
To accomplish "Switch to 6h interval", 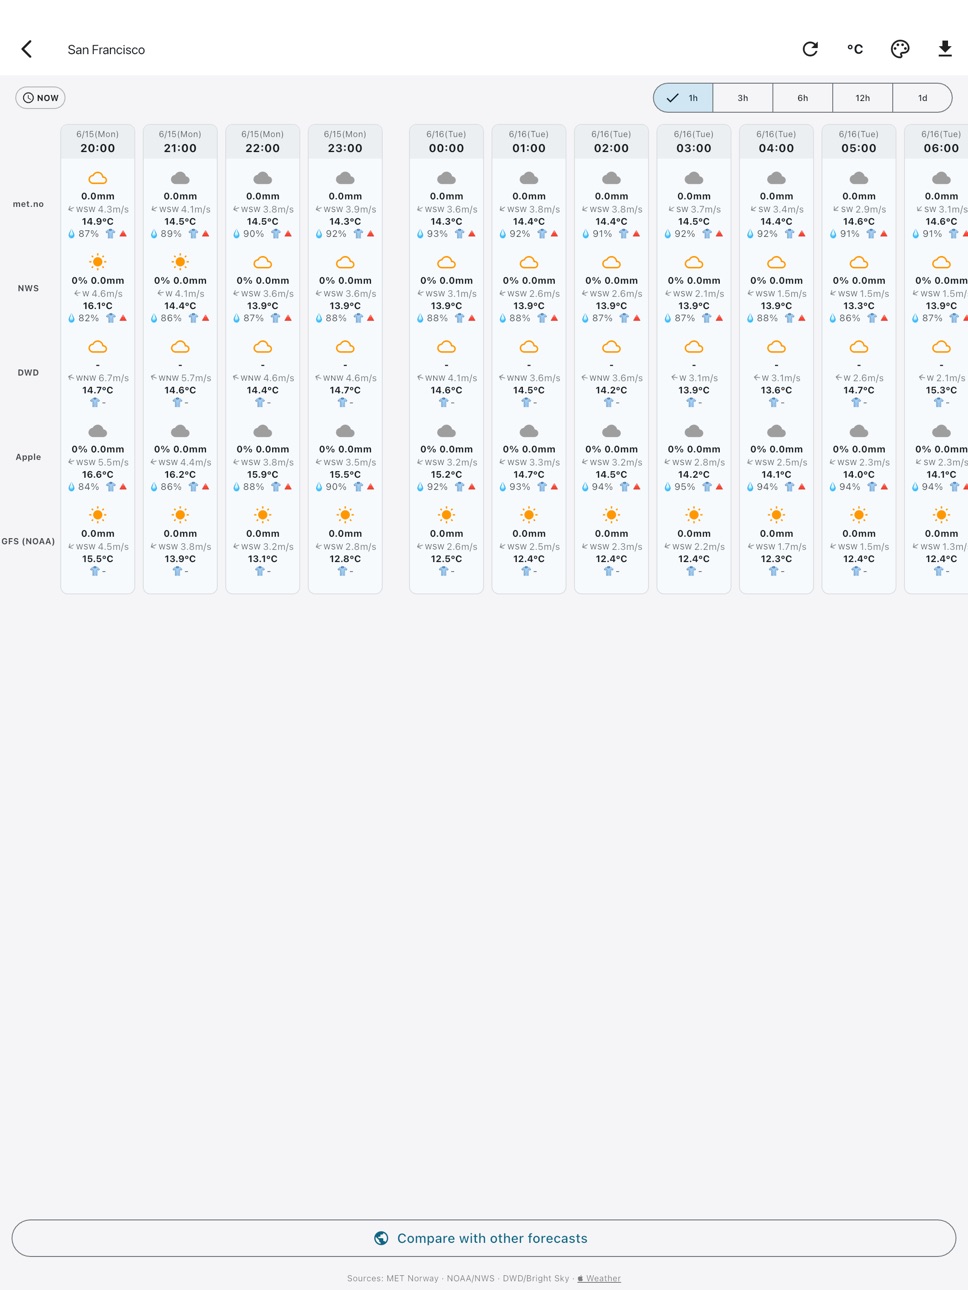I will [x=803, y=98].
